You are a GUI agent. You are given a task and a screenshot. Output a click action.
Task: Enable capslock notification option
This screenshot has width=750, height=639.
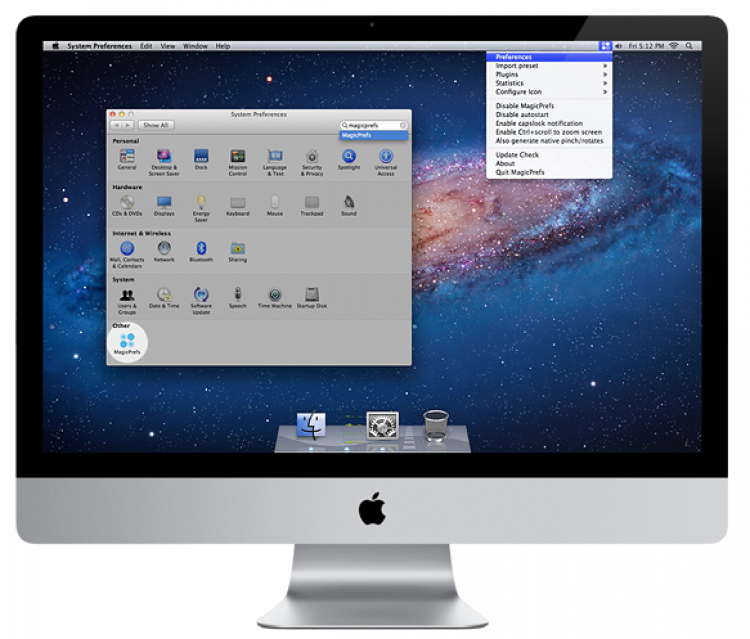point(549,123)
